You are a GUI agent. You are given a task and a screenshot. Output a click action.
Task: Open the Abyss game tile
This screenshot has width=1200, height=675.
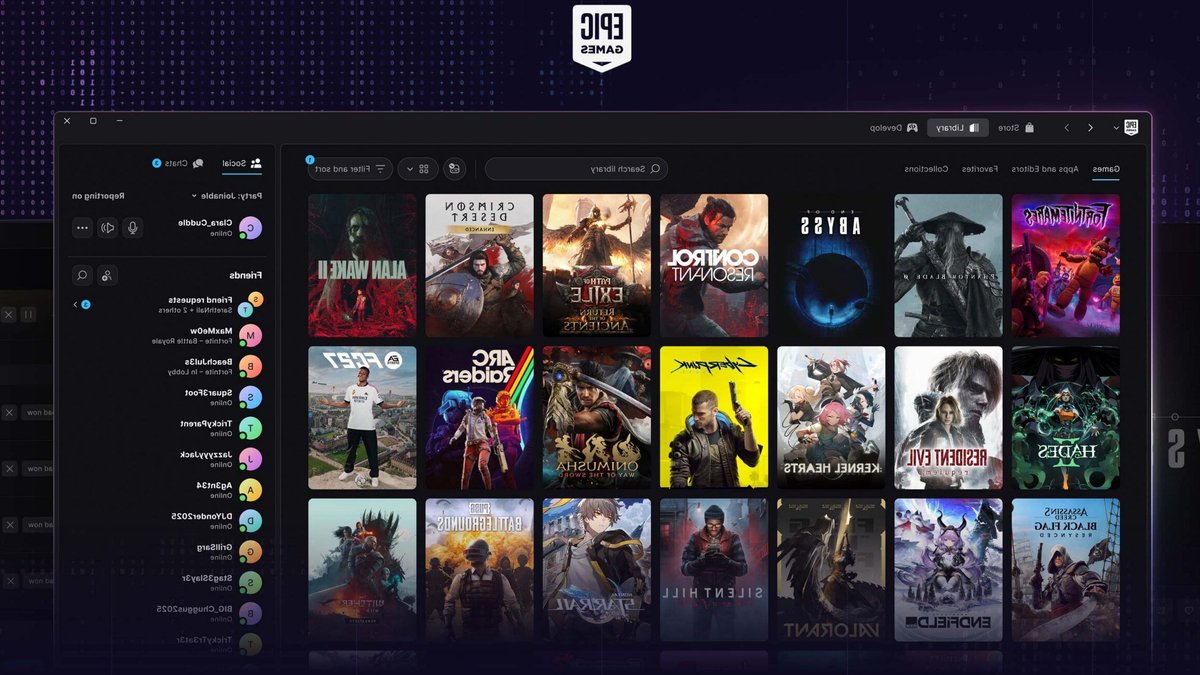(x=831, y=265)
